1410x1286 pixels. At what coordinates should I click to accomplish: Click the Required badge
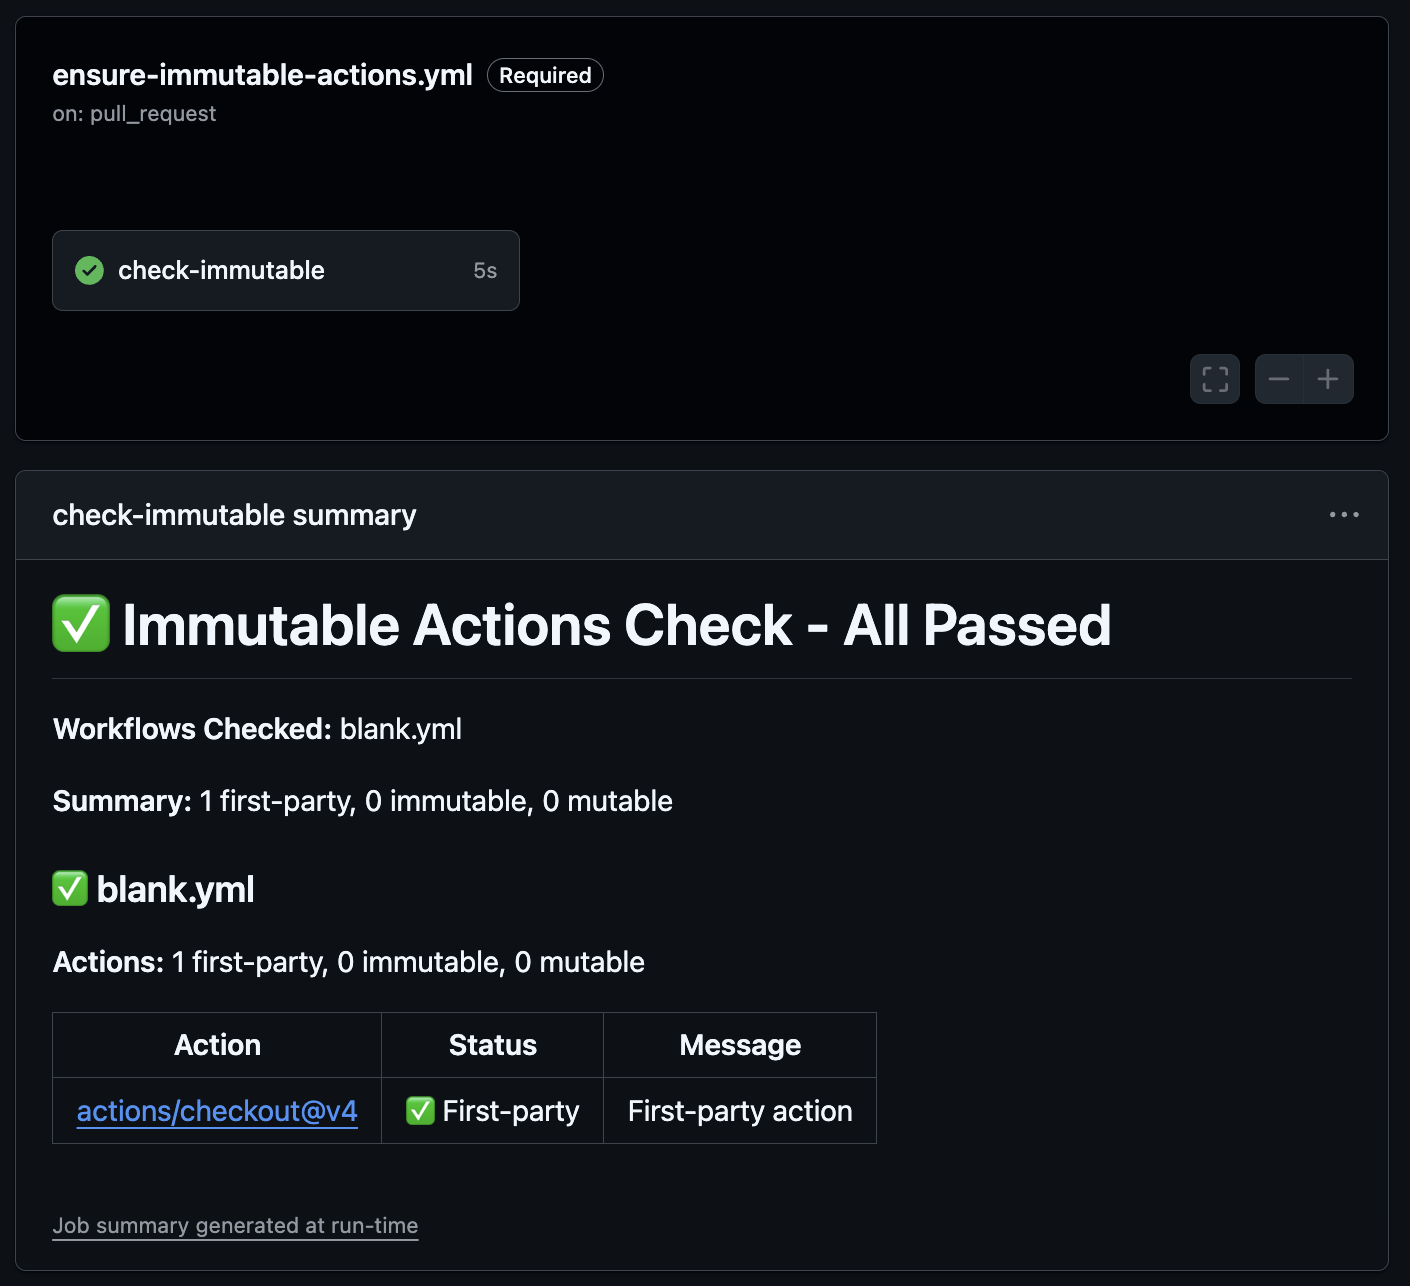(x=545, y=75)
